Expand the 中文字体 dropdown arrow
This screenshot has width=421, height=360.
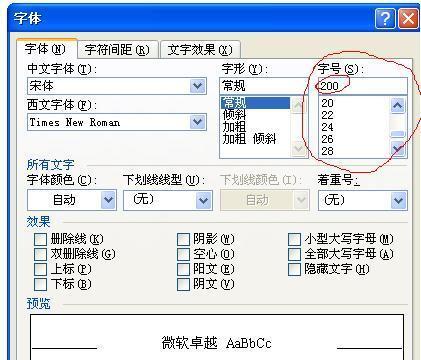click(x=198, y=86)
